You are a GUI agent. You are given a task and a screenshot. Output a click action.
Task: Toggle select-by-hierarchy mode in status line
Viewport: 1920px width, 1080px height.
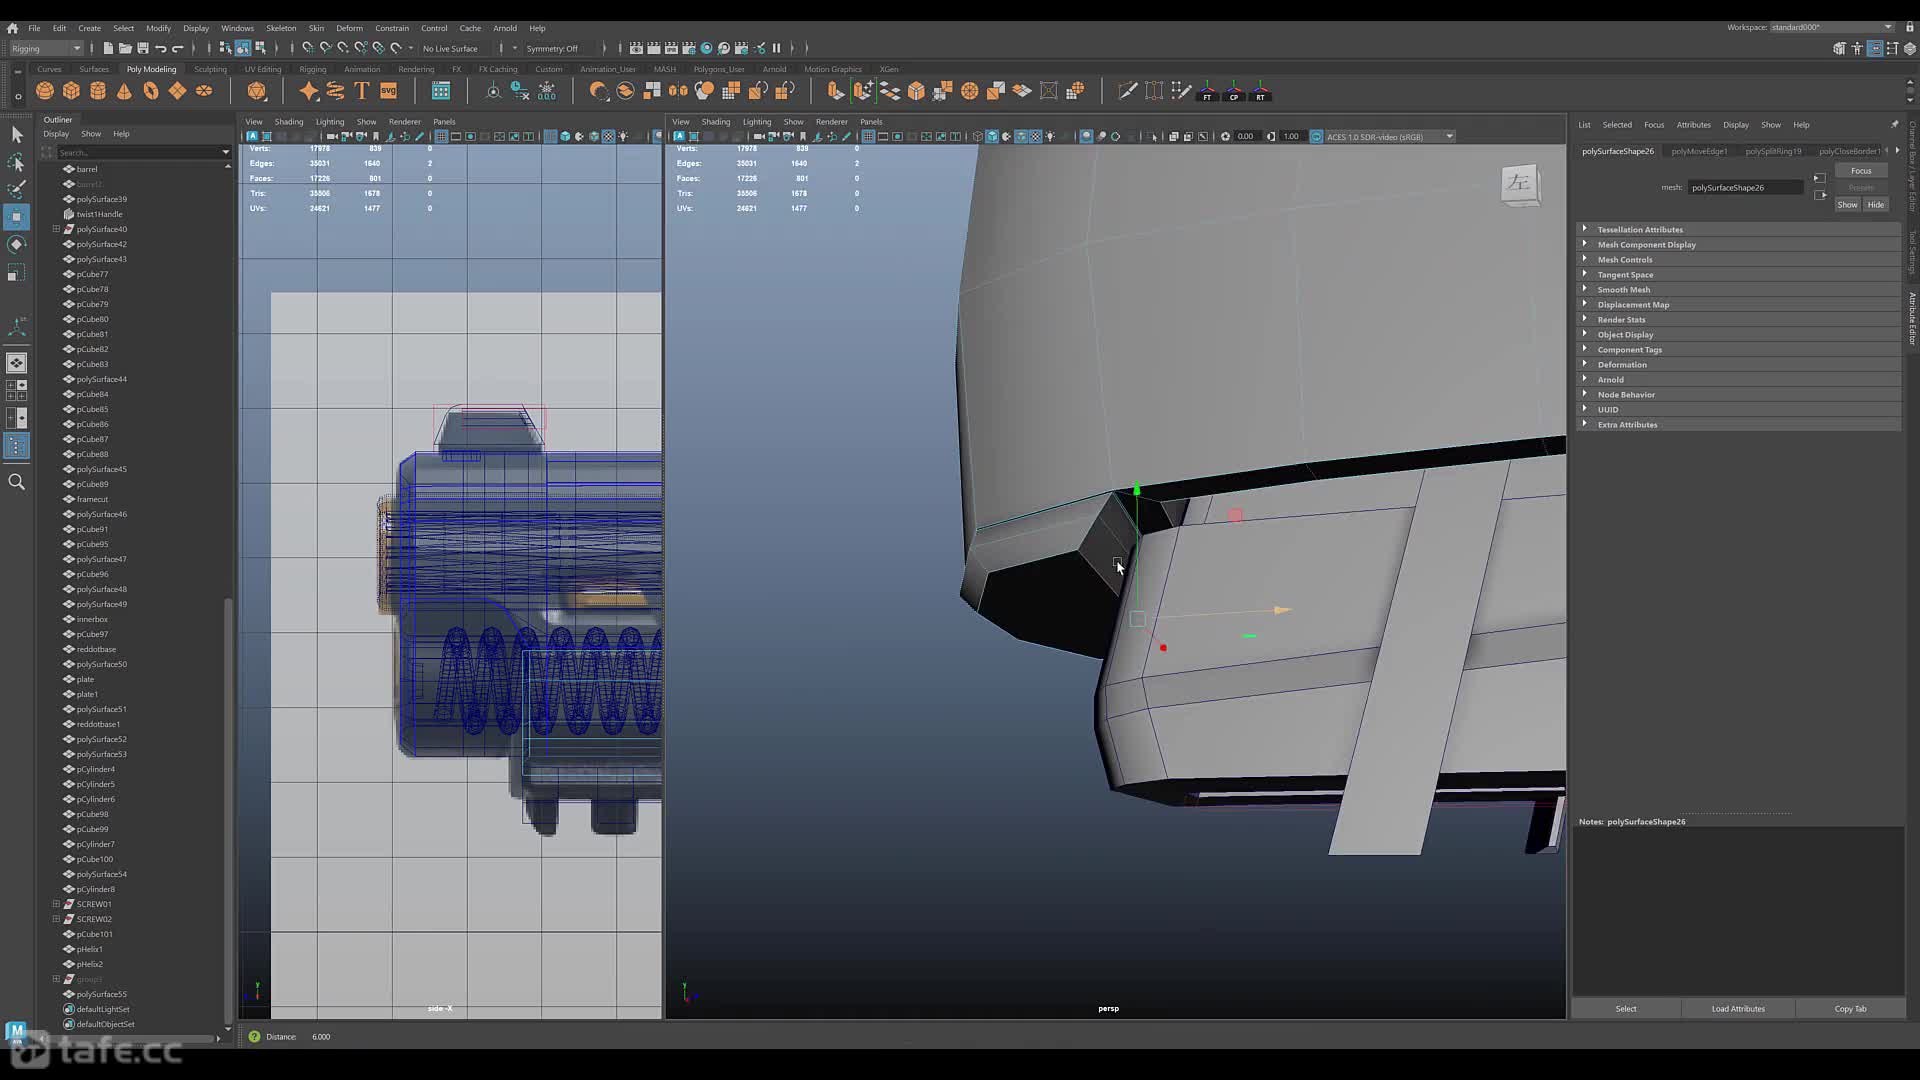tap(225, 48)
